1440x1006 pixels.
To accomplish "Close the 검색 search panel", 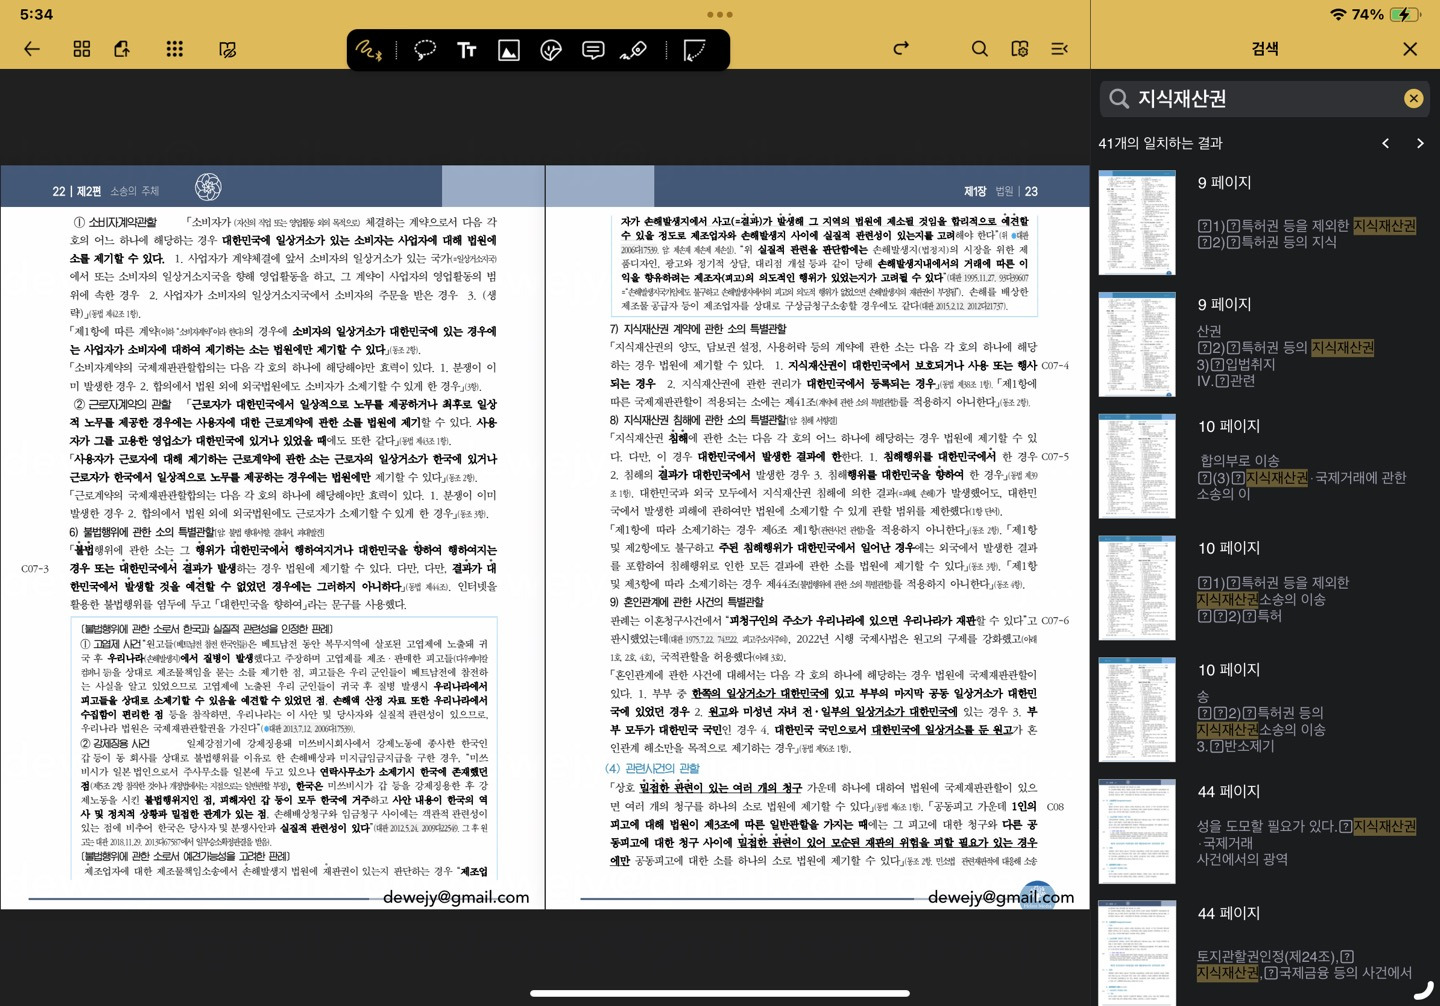I will 1410,49.
